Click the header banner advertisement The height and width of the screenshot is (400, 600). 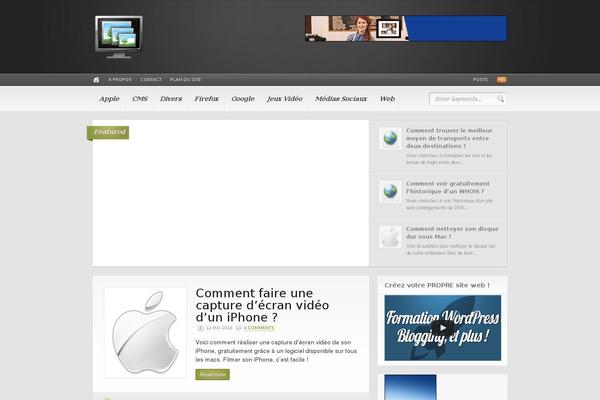pos(406,28)
